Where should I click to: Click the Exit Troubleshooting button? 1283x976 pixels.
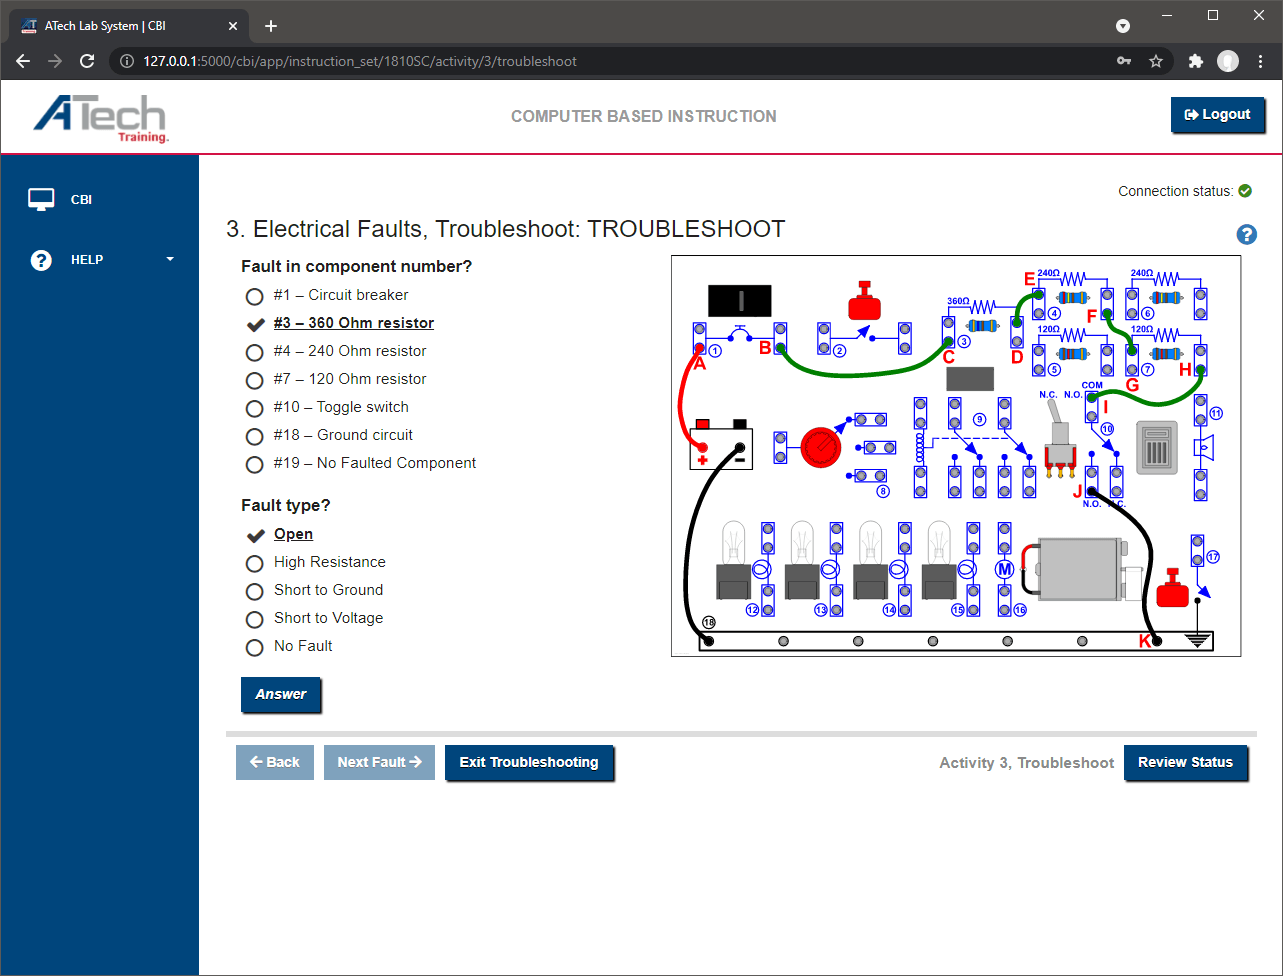tap(529, 762)
